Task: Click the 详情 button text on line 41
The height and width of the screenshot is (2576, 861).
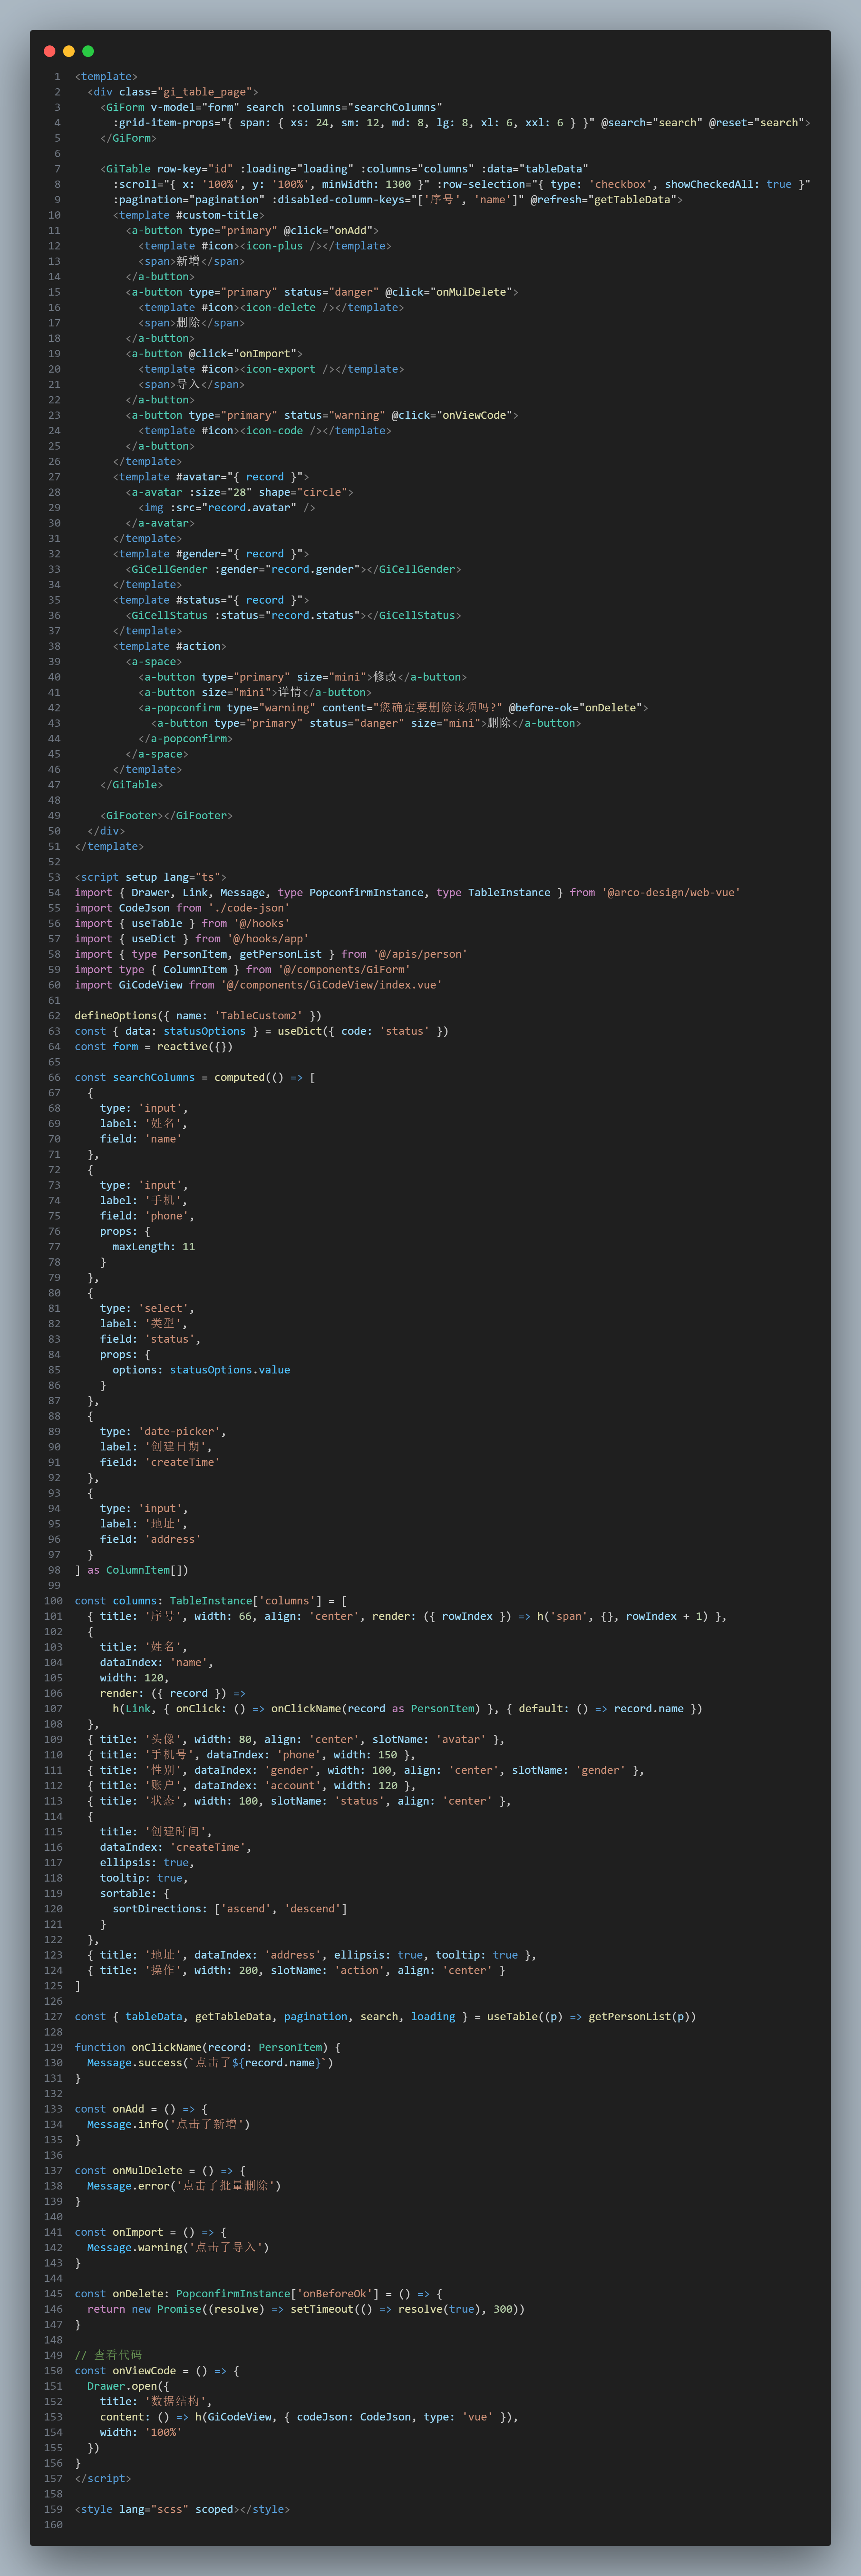Action: [290, 692]
